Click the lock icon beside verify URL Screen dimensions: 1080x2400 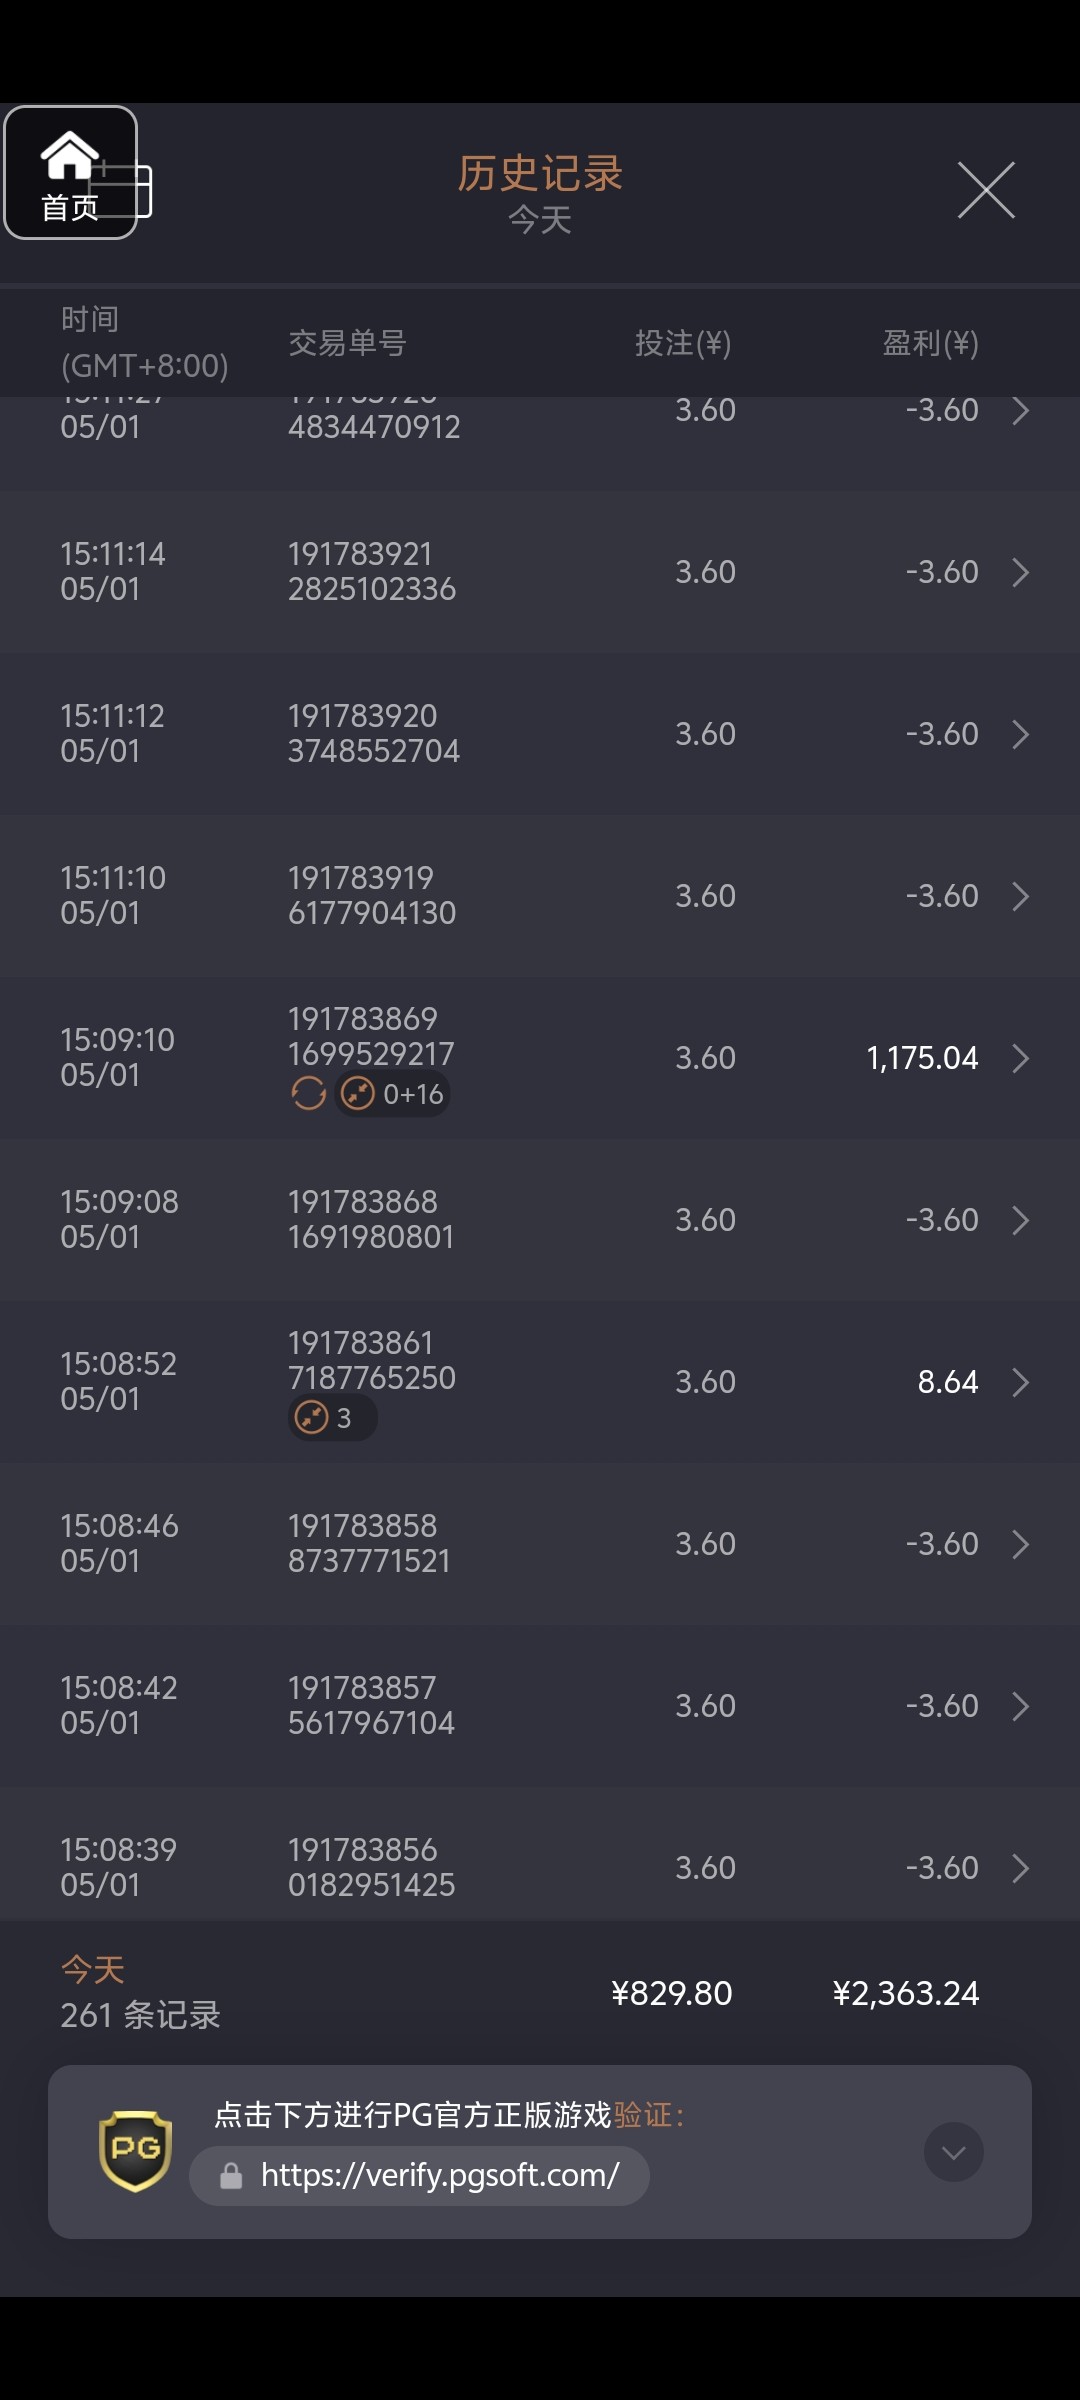(x=231, y=2176)
